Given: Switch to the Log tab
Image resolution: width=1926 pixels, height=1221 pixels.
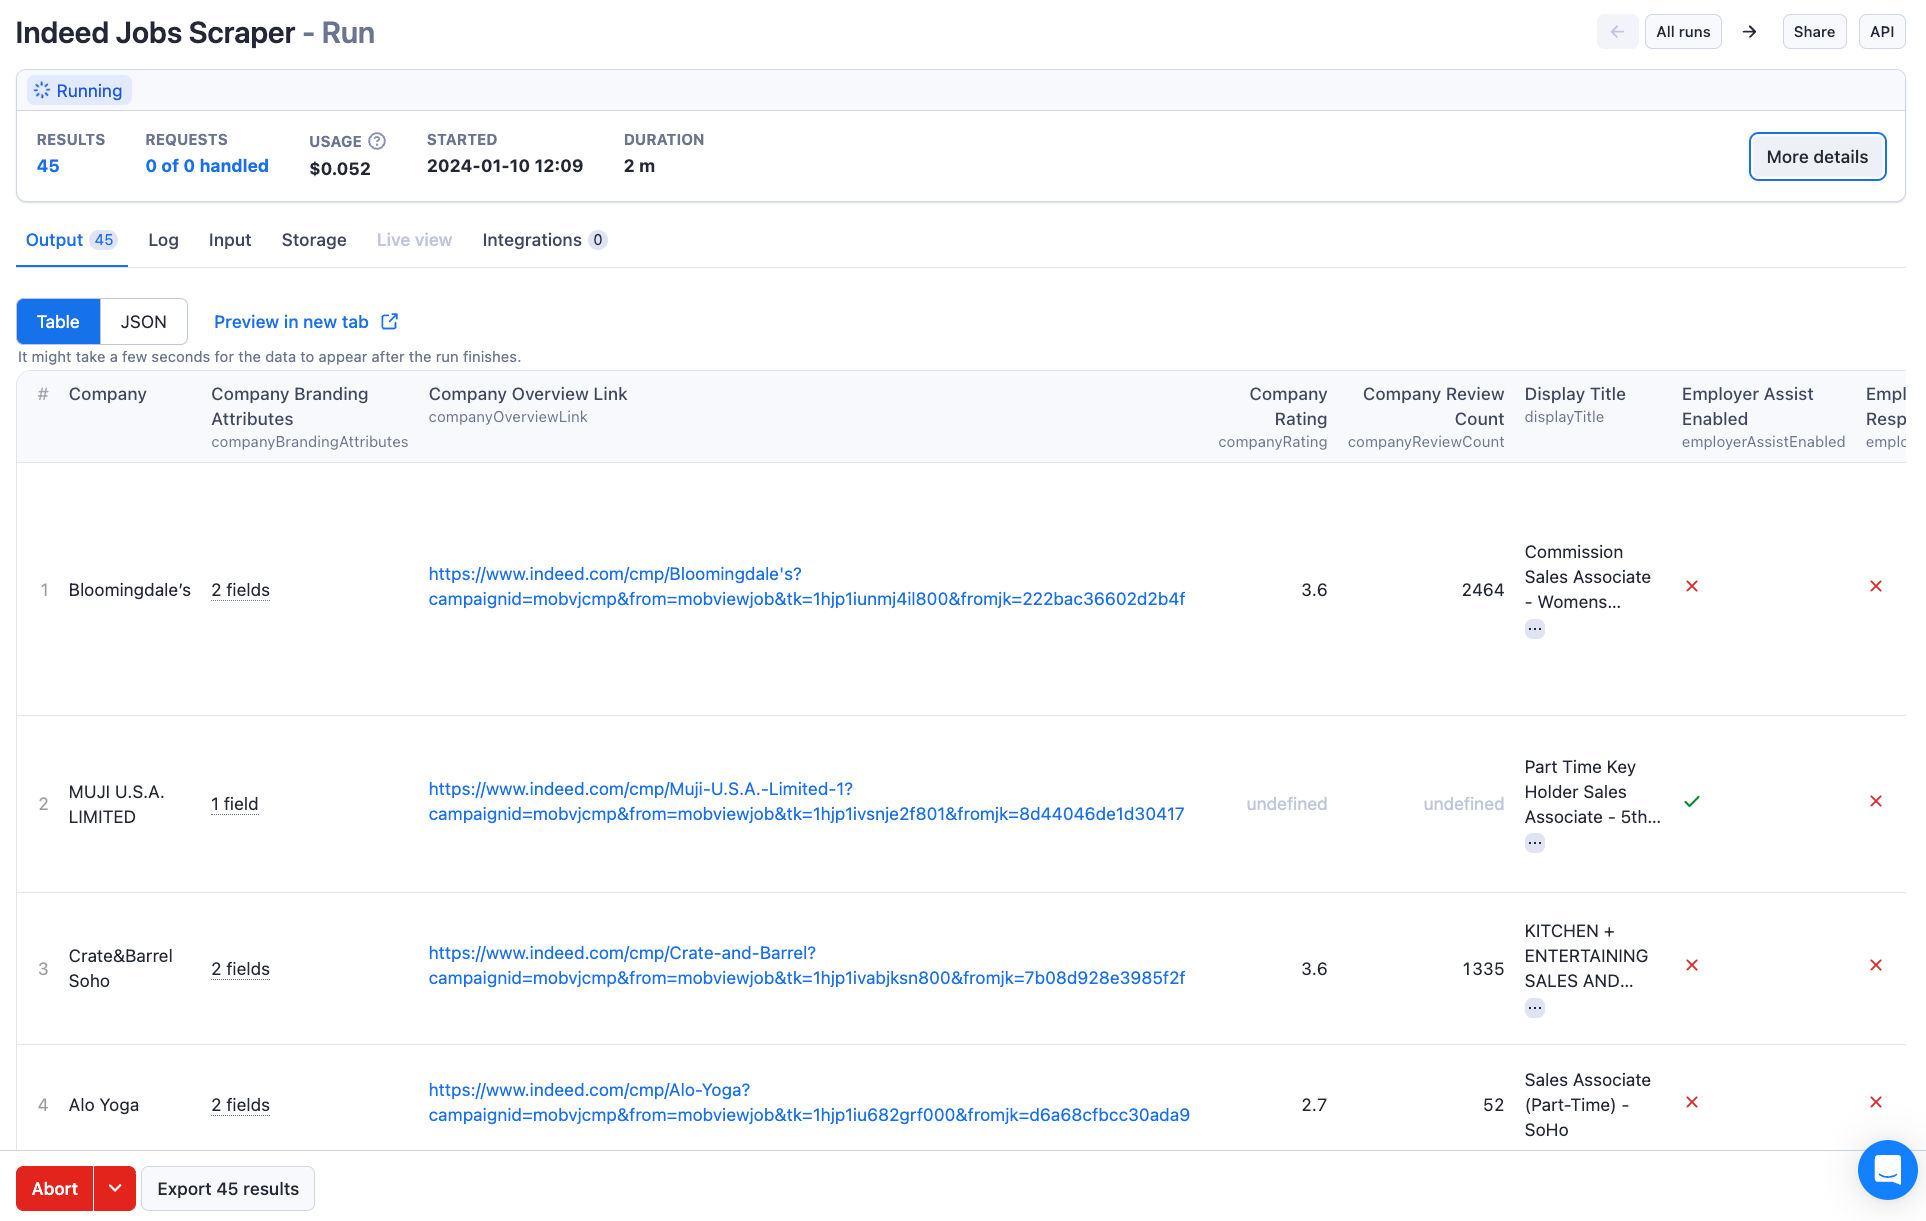Looking at the screenshot, I should point(163,240).
